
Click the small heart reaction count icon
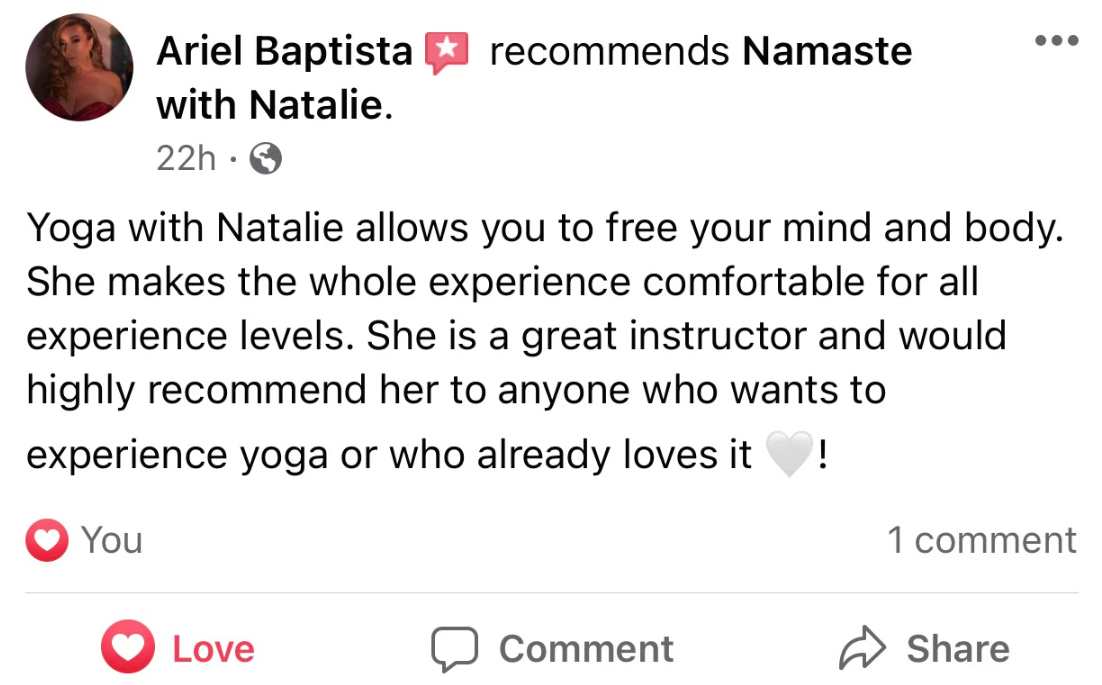point(47,541)
